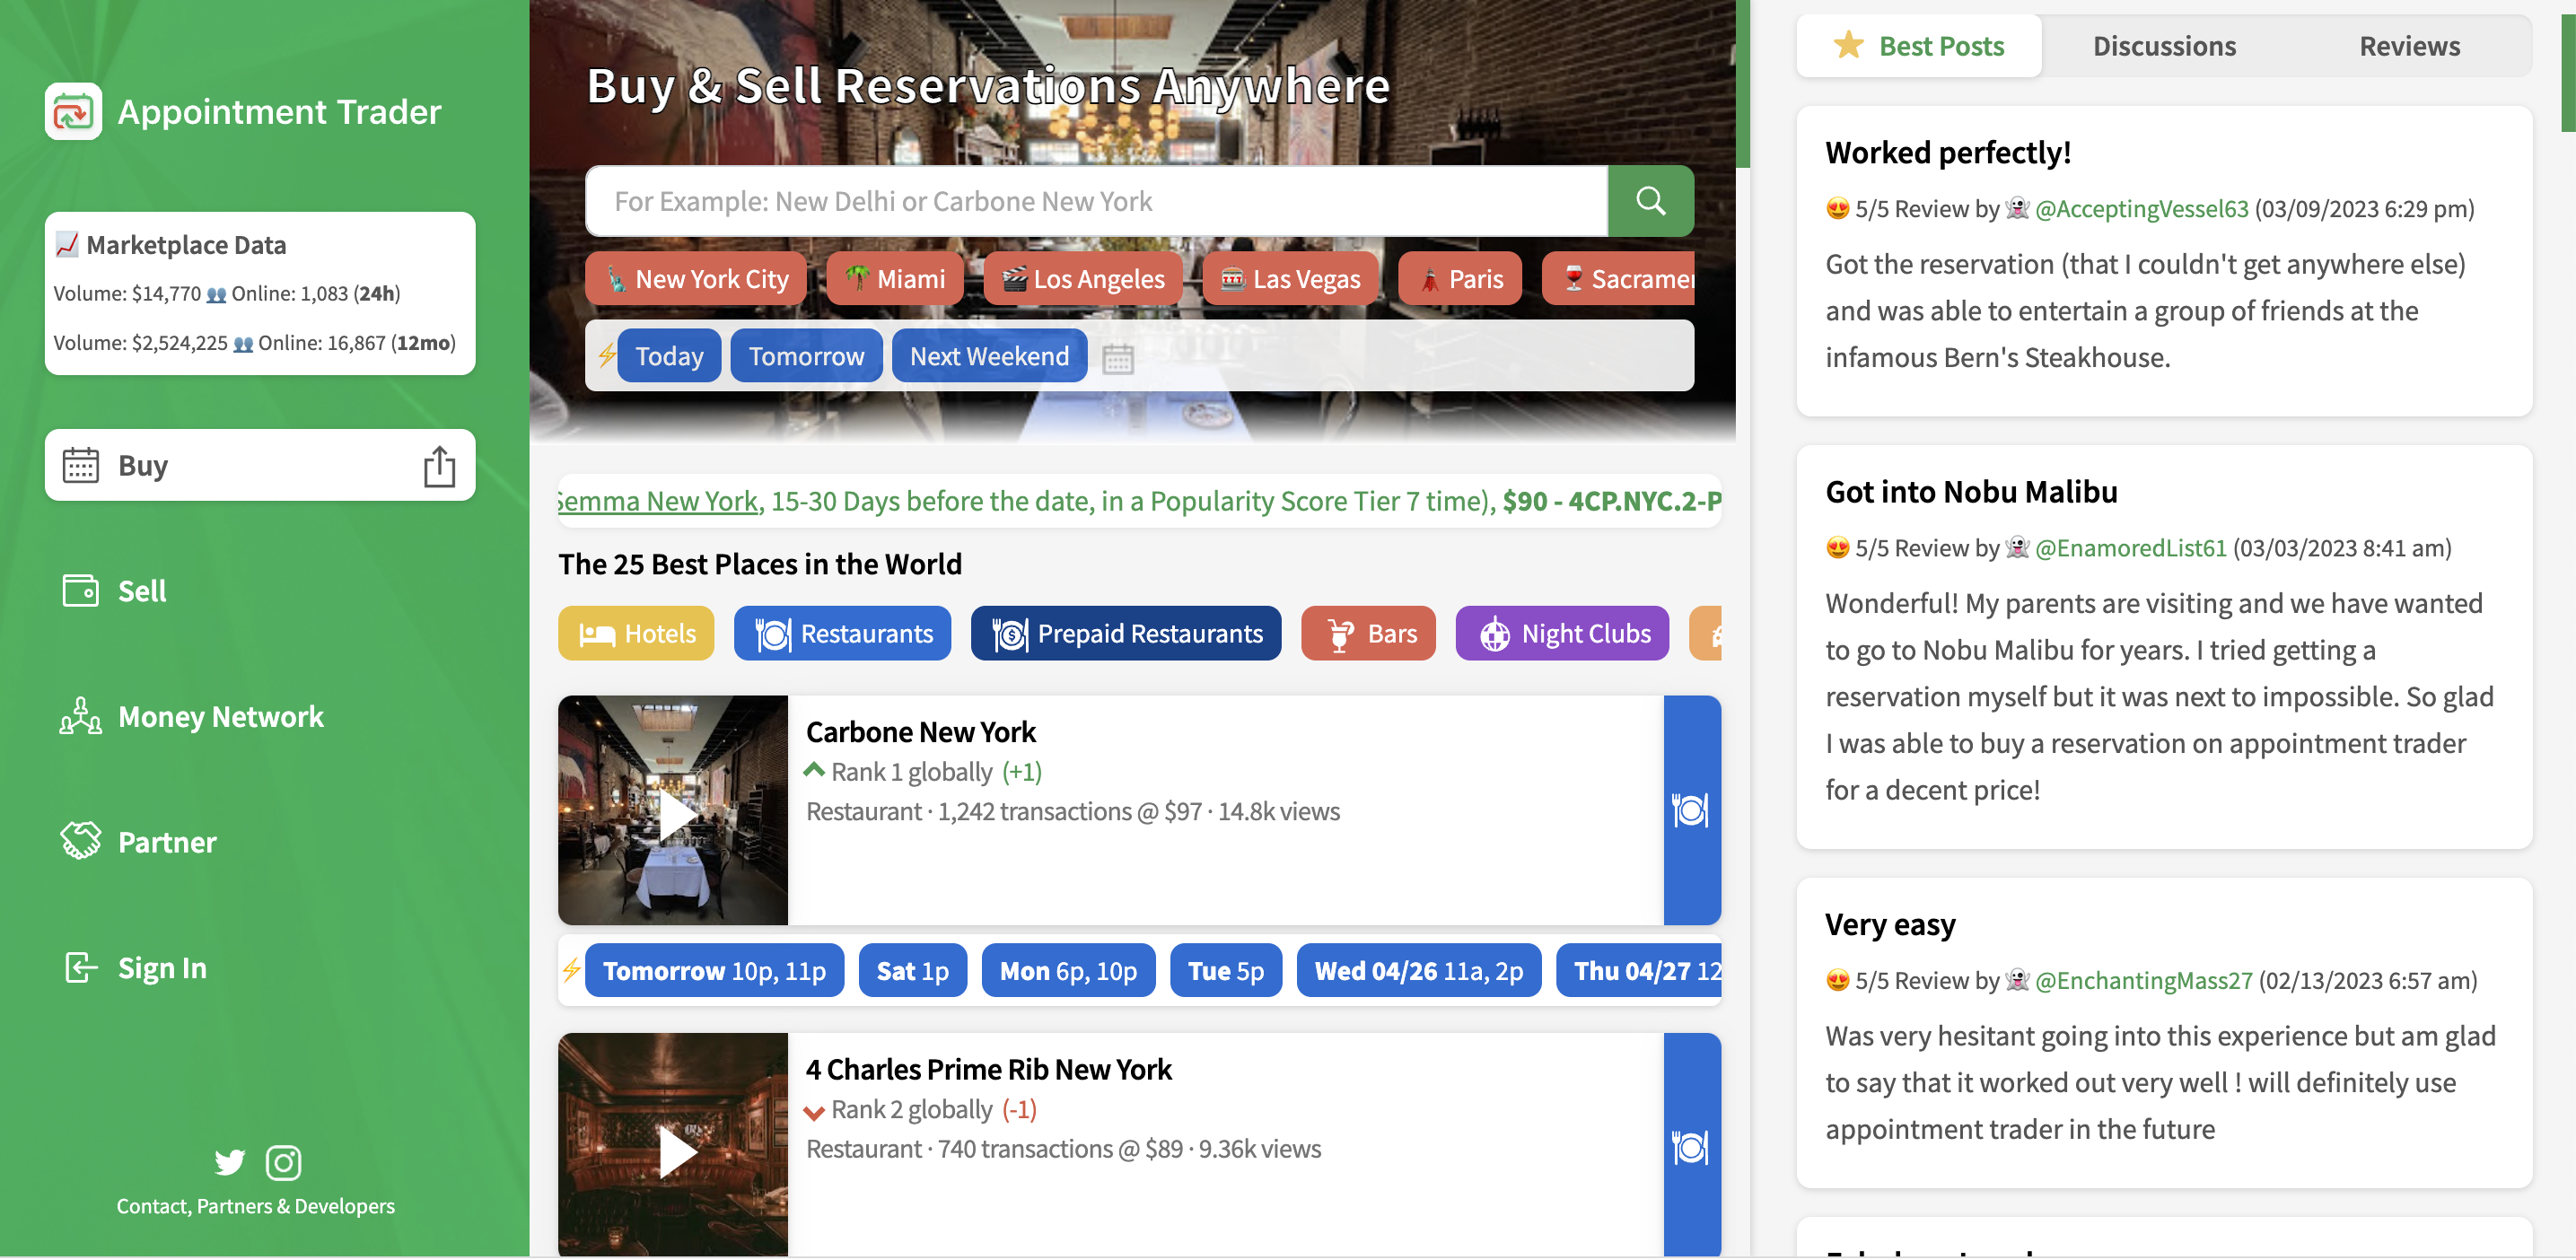Click the '$90 - 4CP.NYC.2-P' ticker text

[x=1611, y=501]
